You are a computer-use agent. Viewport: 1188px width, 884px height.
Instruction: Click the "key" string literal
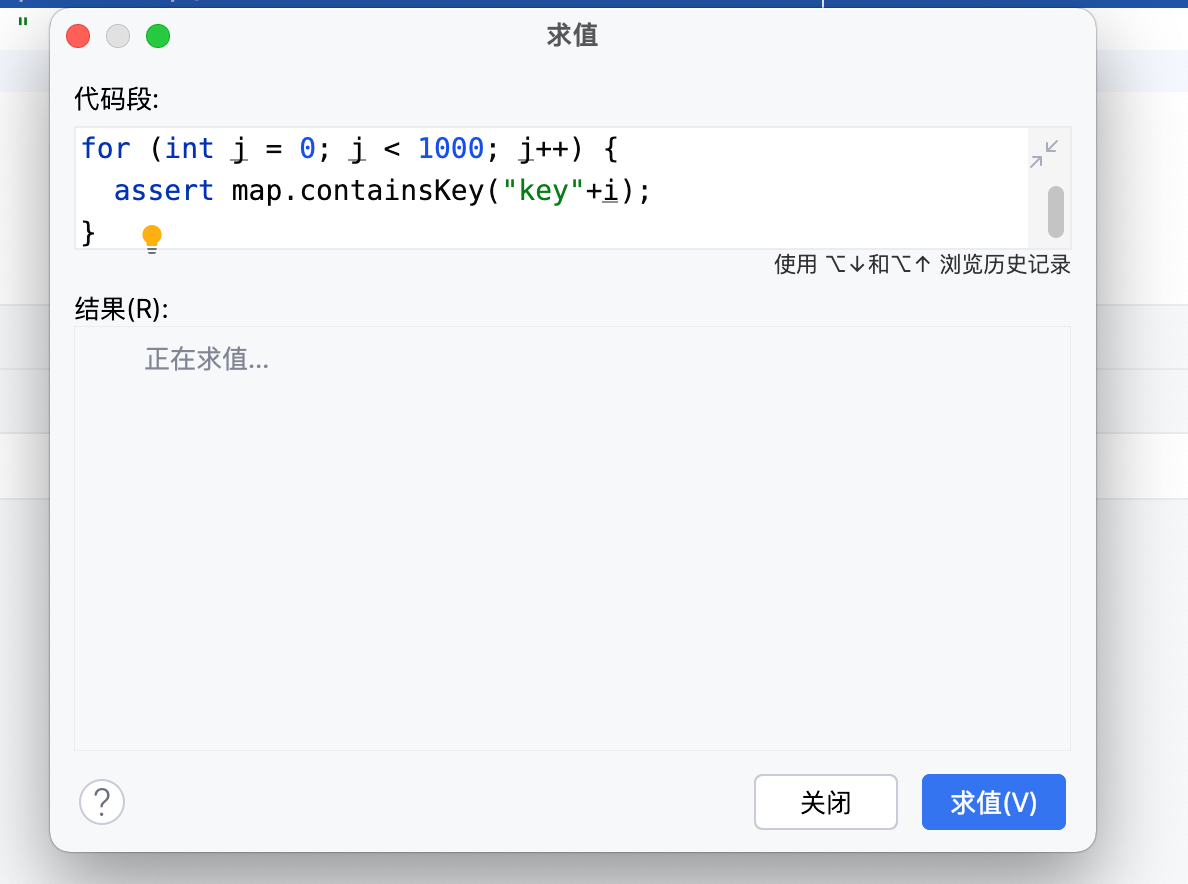pyautogui.click(x=543, y=191)
